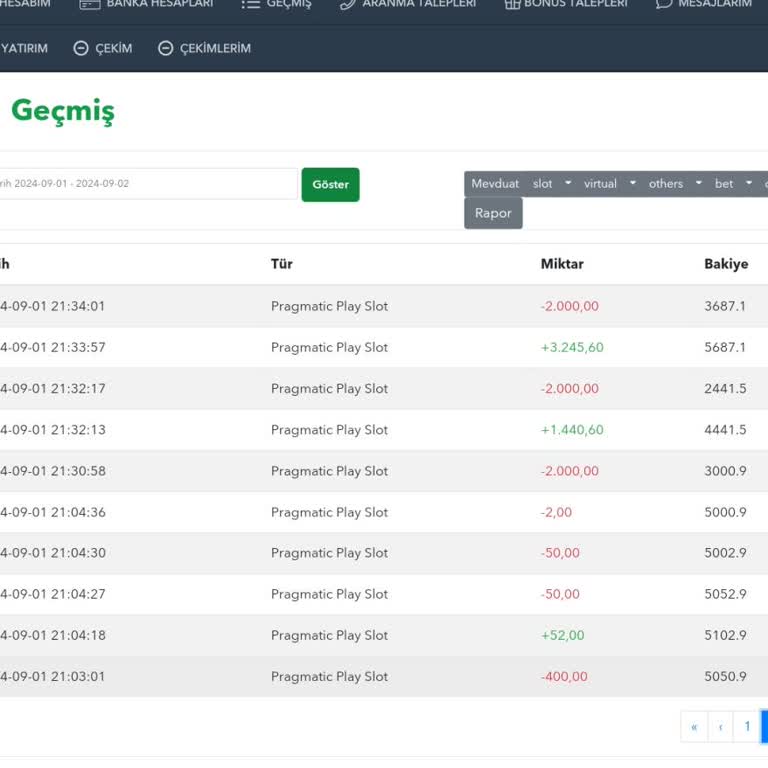Click the minus-circle icon beside Çekim
The width and height of the screenshot is (768, 768).
[x=81, y=48]
